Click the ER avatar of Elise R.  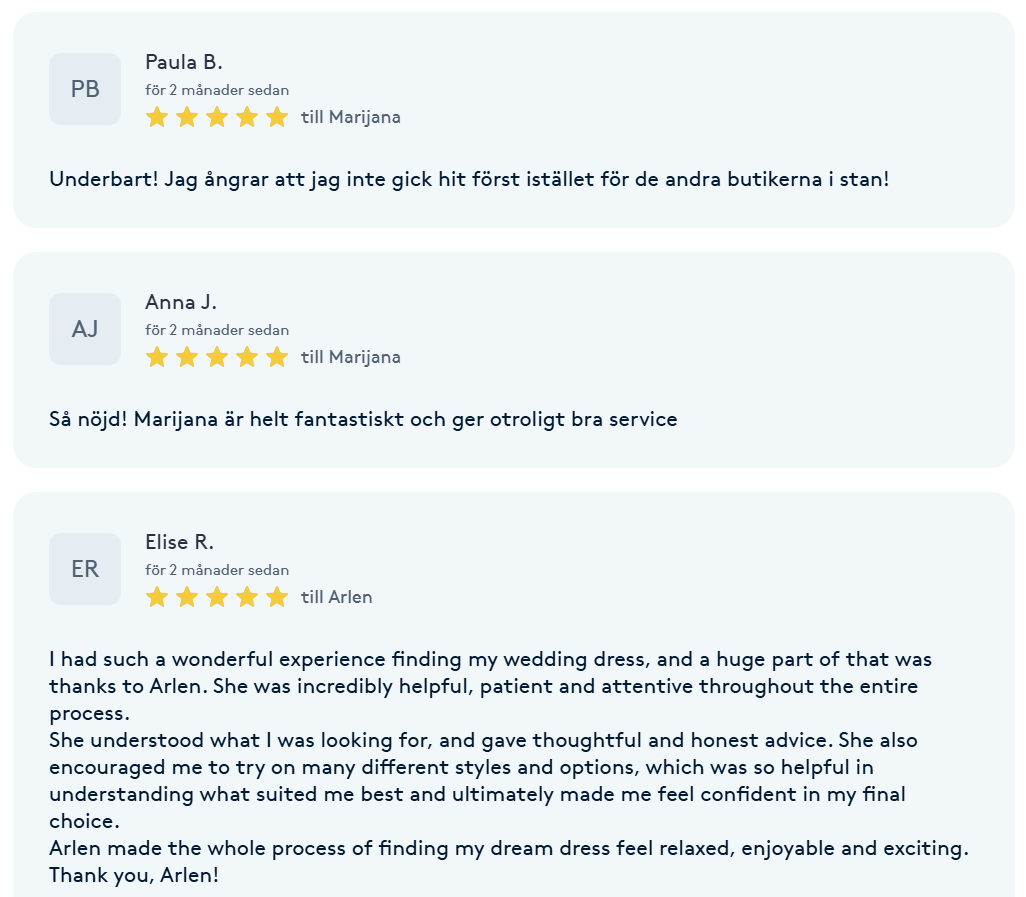(85, 569)
